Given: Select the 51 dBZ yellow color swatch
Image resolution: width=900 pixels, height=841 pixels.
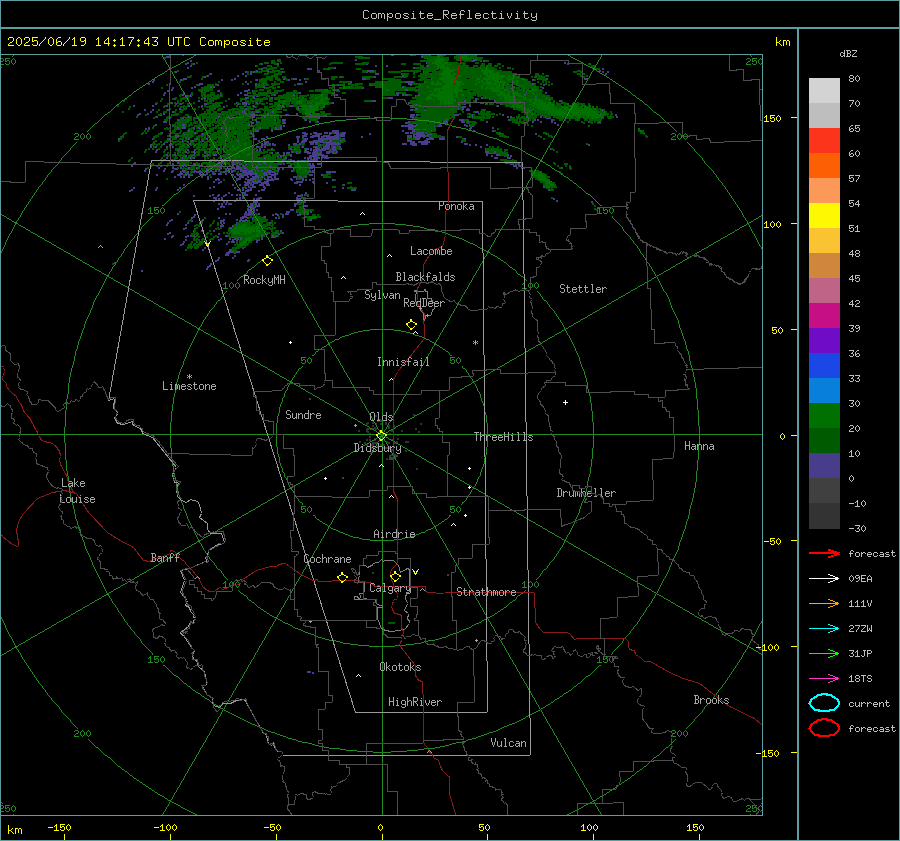Looking at the screenshot, I should (x=824, y=215).
